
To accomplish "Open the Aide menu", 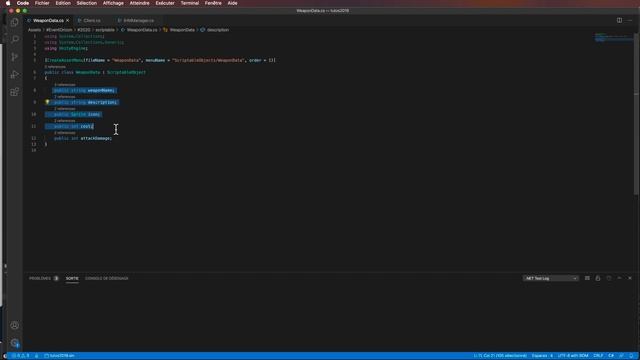I will click(232, 3).
